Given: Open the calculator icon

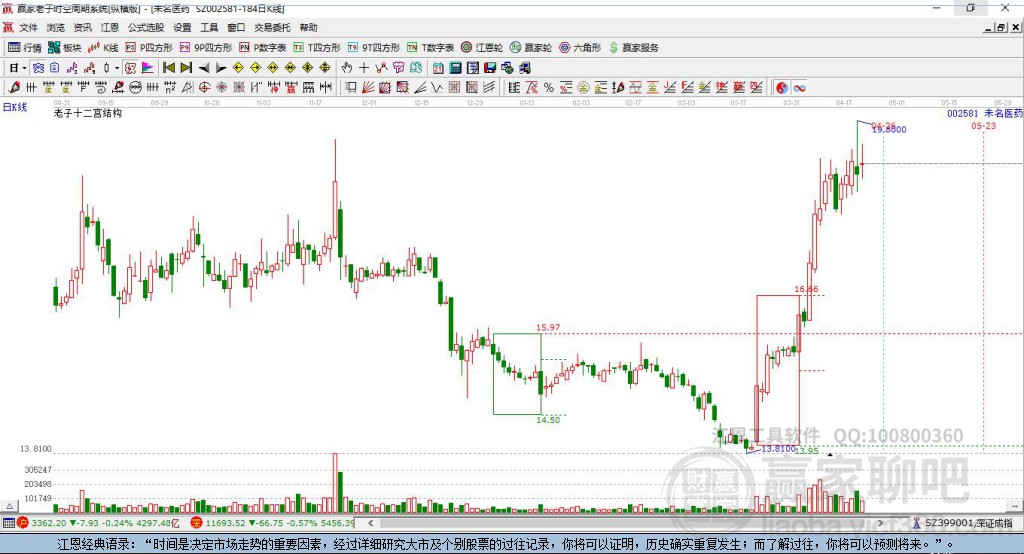Looking at the screenshot, I should point(455,68).
